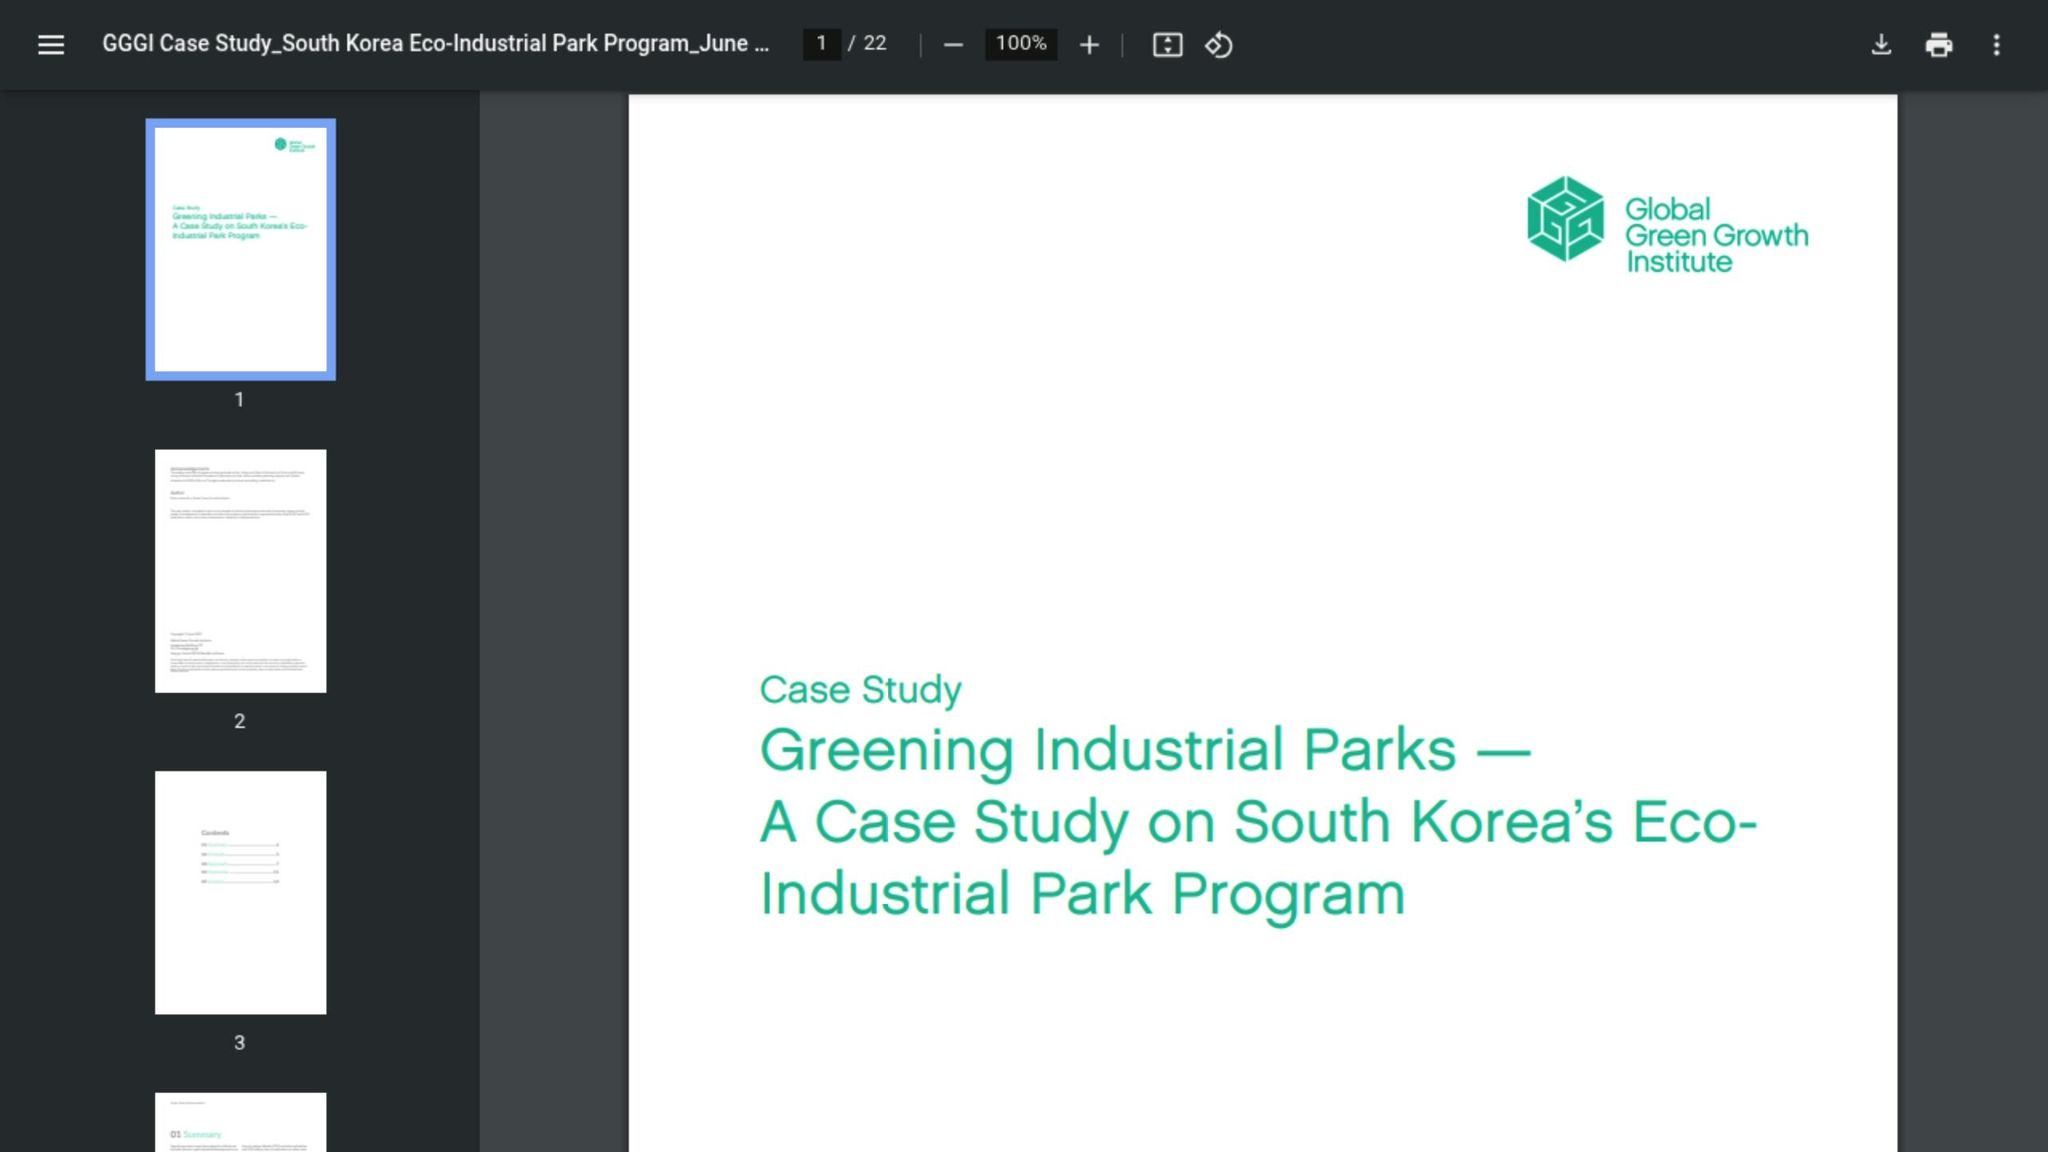The height and width of the screenshot is (1152, 2048).
Task: Click the page number input field
Action: (x=821, y=43)
